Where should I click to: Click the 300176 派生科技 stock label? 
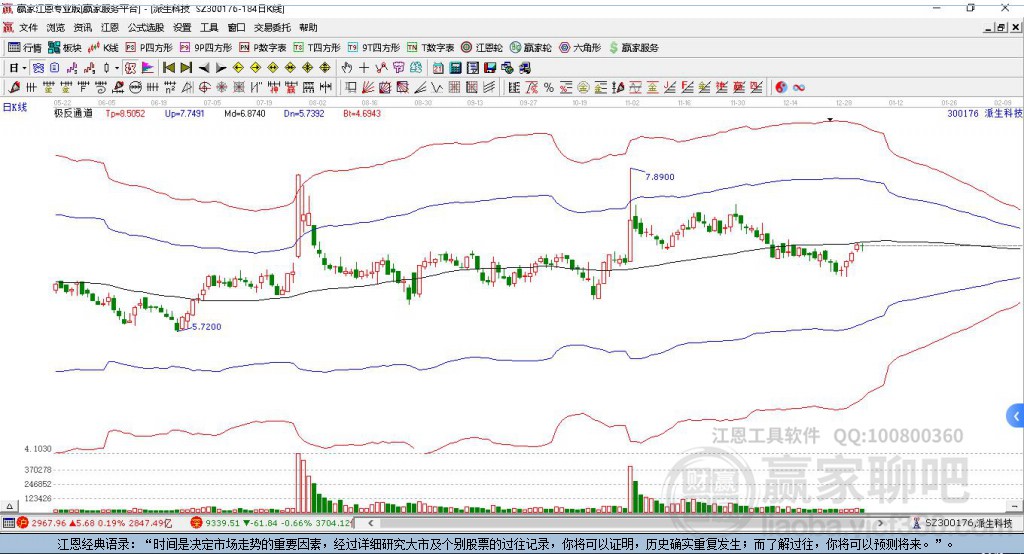[x=985, y=113]
